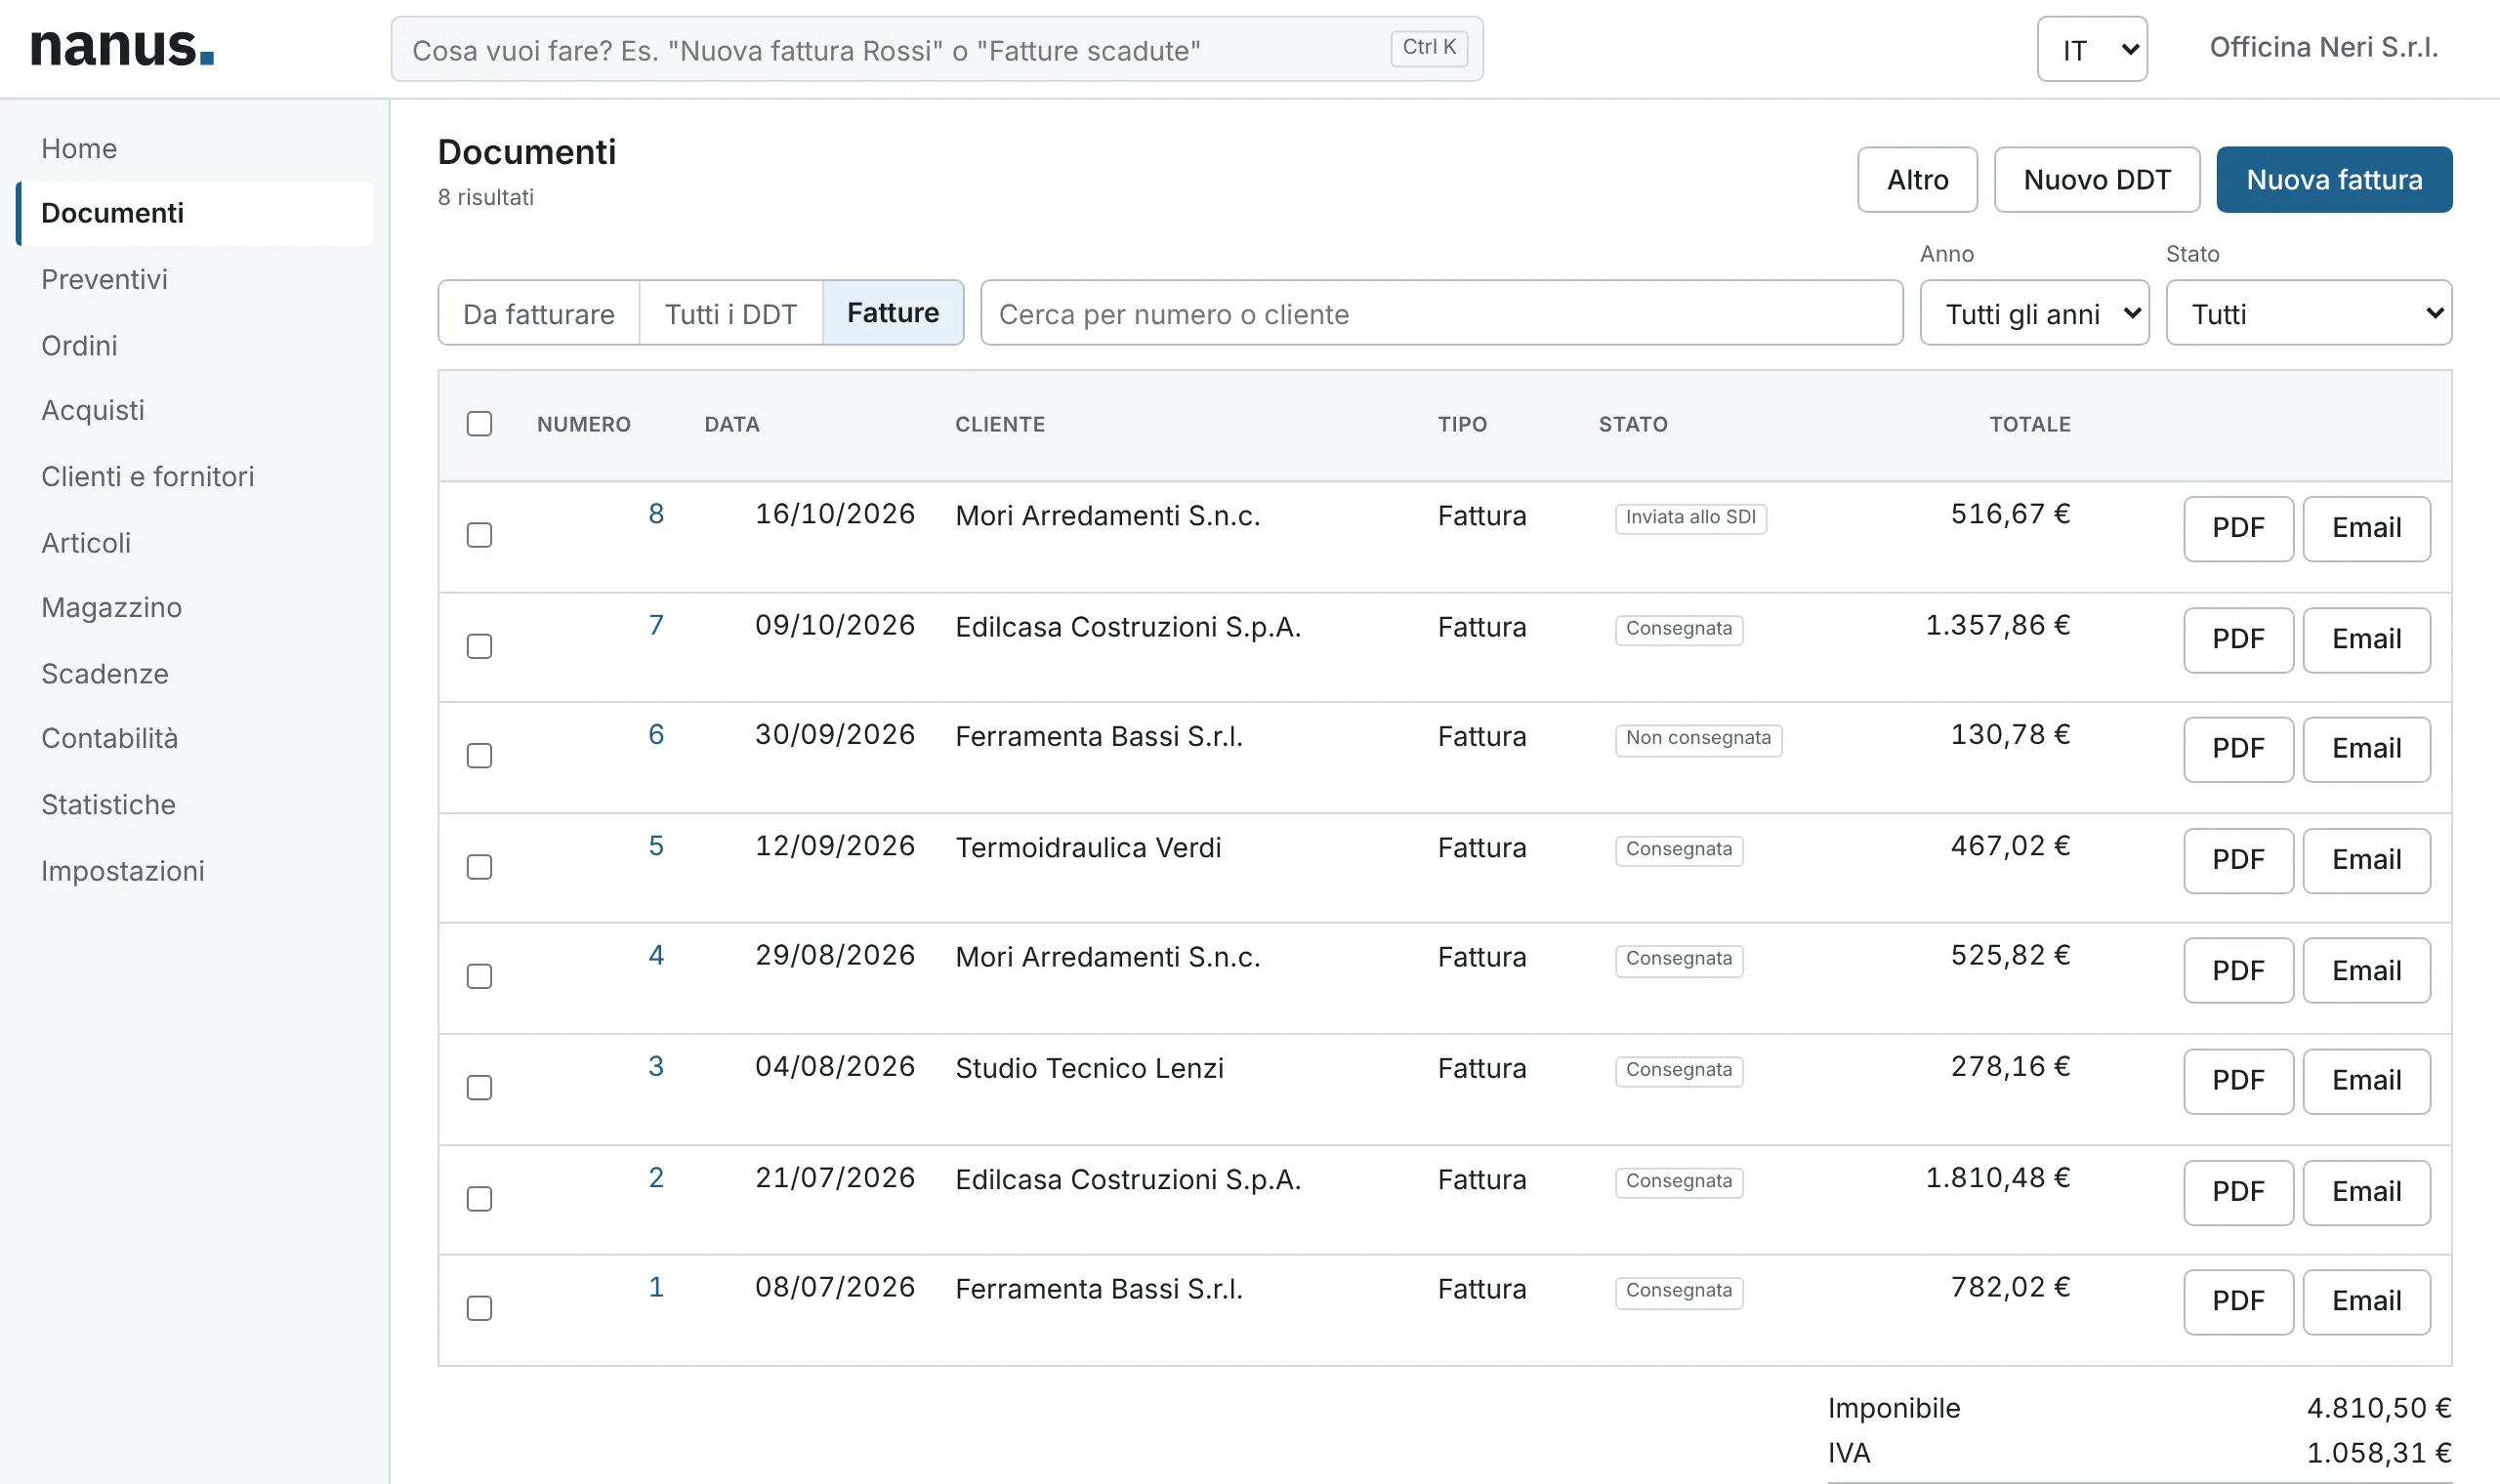This screenshot has height=1484, width=2500.
Task: Select checkbox for invoice 8 row
Action: click(x=479, y=535)
